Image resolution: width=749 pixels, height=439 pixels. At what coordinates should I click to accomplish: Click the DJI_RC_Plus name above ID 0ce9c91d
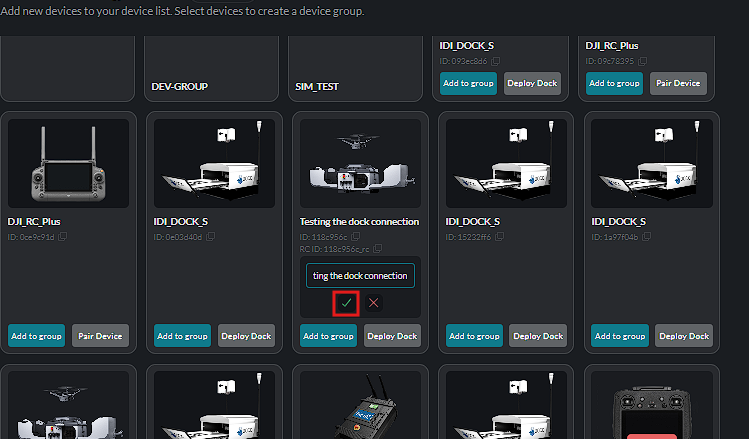click(34, 222)
